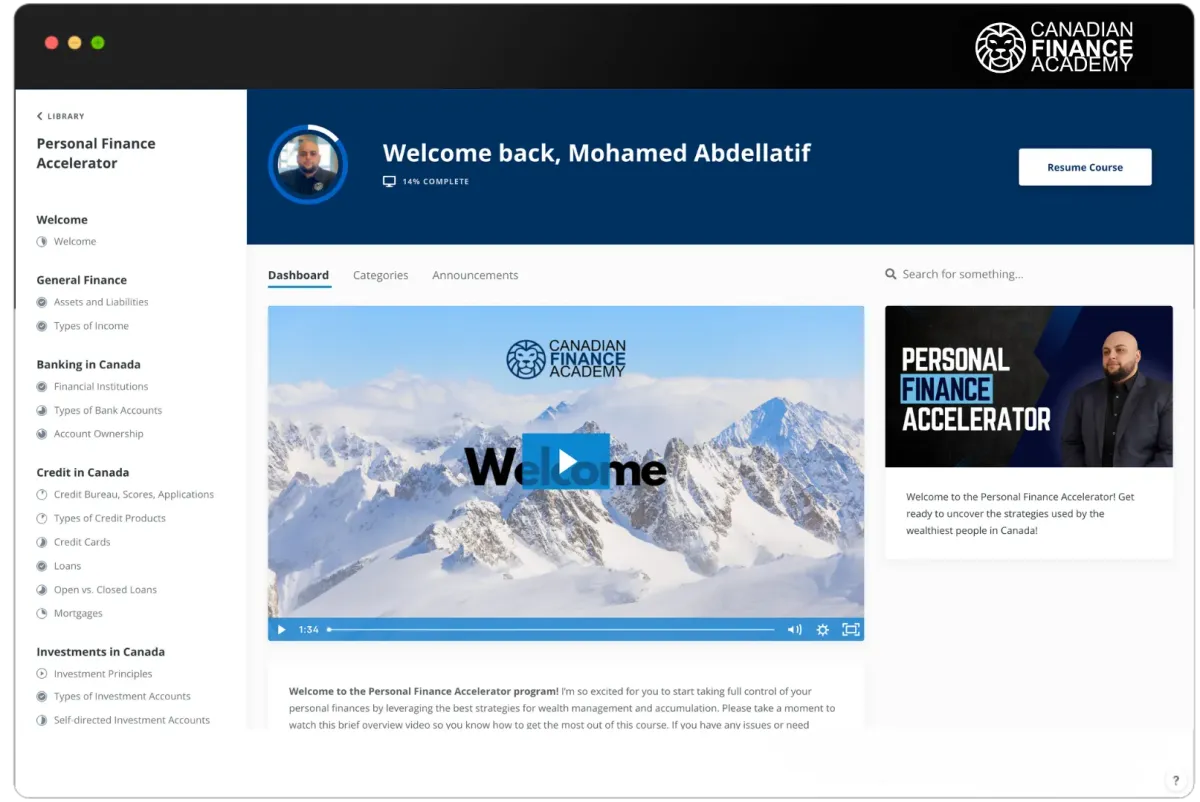Open Credit Bureau, Scores, Applications lesson

(134, 495)
